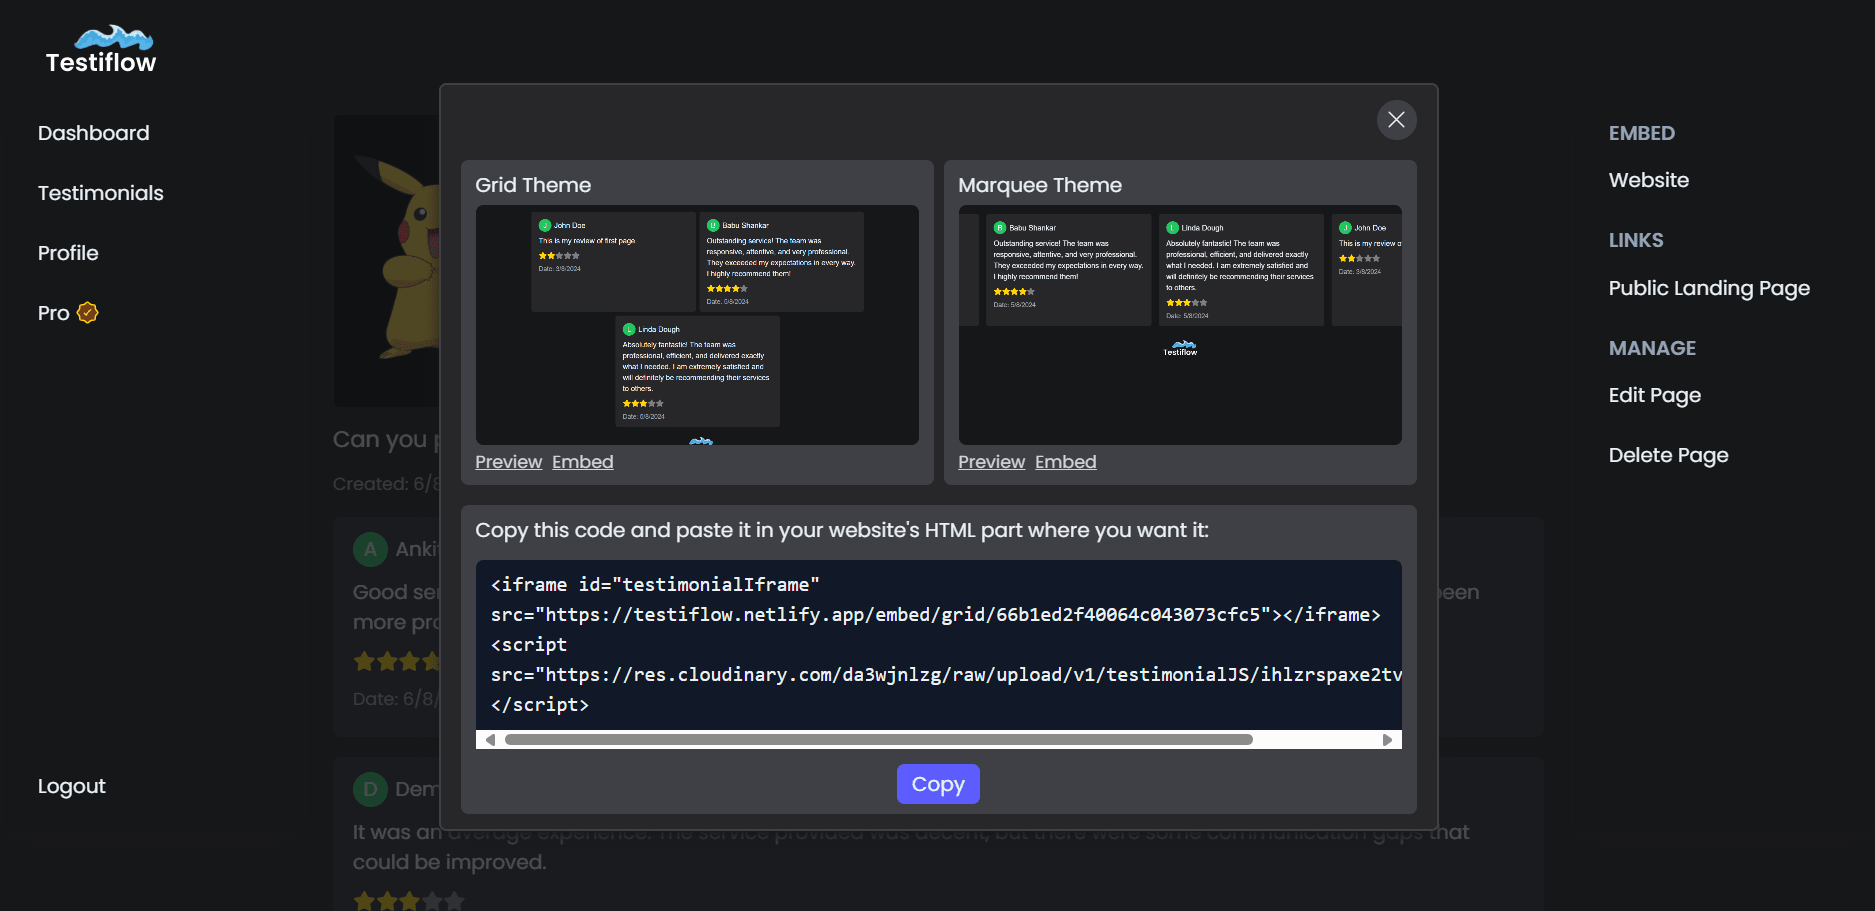This screenshot has height=911, width=1875.
Task: Open the Profile section
Action: click(x=68, y=253)
